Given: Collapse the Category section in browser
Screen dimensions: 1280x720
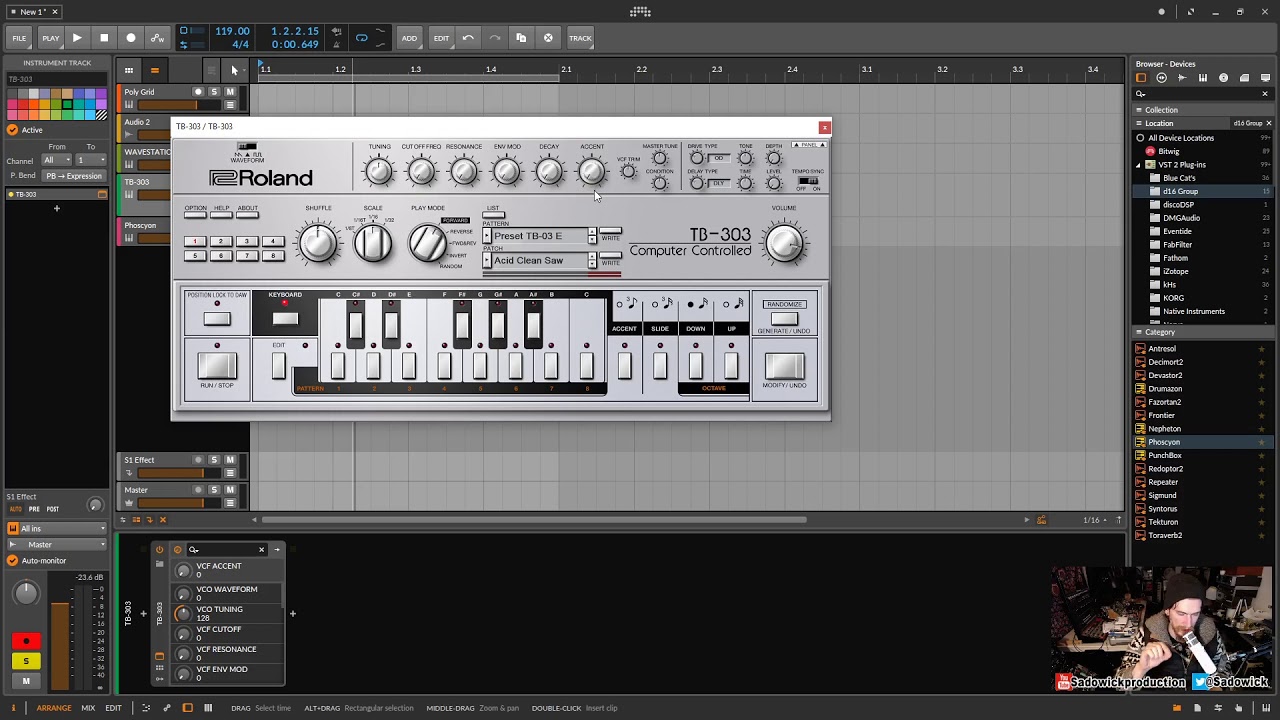Looking at the screenshot, I should coord(1140,332).
